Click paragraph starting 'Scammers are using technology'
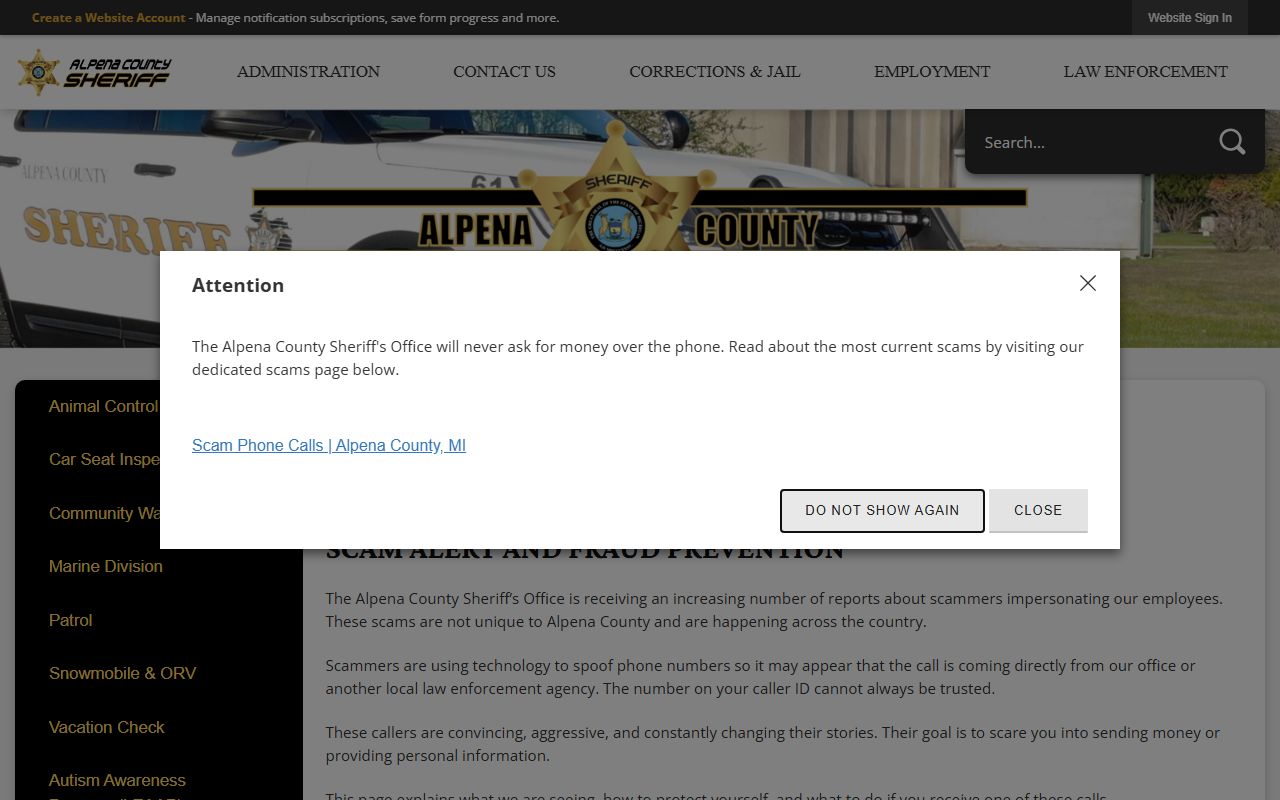 pyautogui.click(x=760, y=677)
